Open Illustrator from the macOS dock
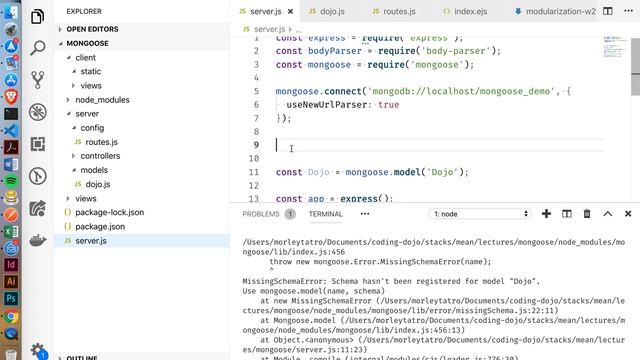This screenshot has width=640, height=360. click(x=11, y=282)
